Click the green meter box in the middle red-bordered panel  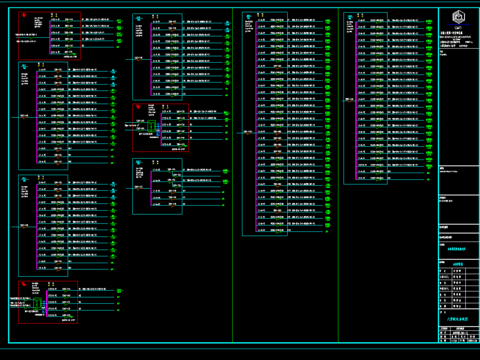pyautogui.click(x=151, y=126)
